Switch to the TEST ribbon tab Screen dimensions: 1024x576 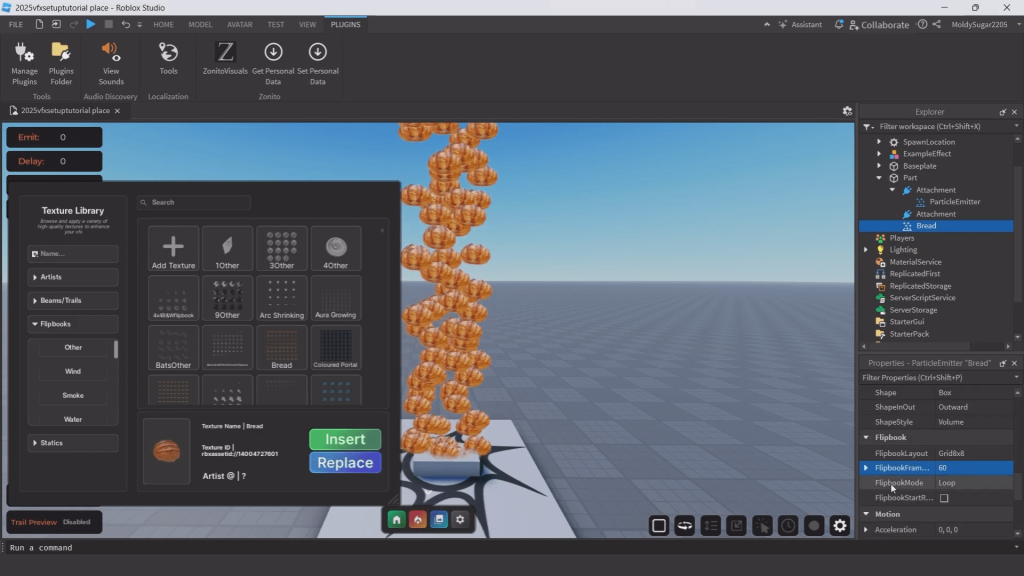276,24
